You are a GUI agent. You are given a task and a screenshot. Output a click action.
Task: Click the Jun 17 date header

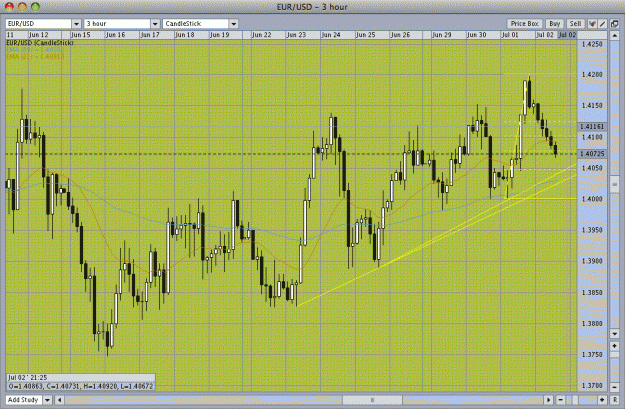150,35
